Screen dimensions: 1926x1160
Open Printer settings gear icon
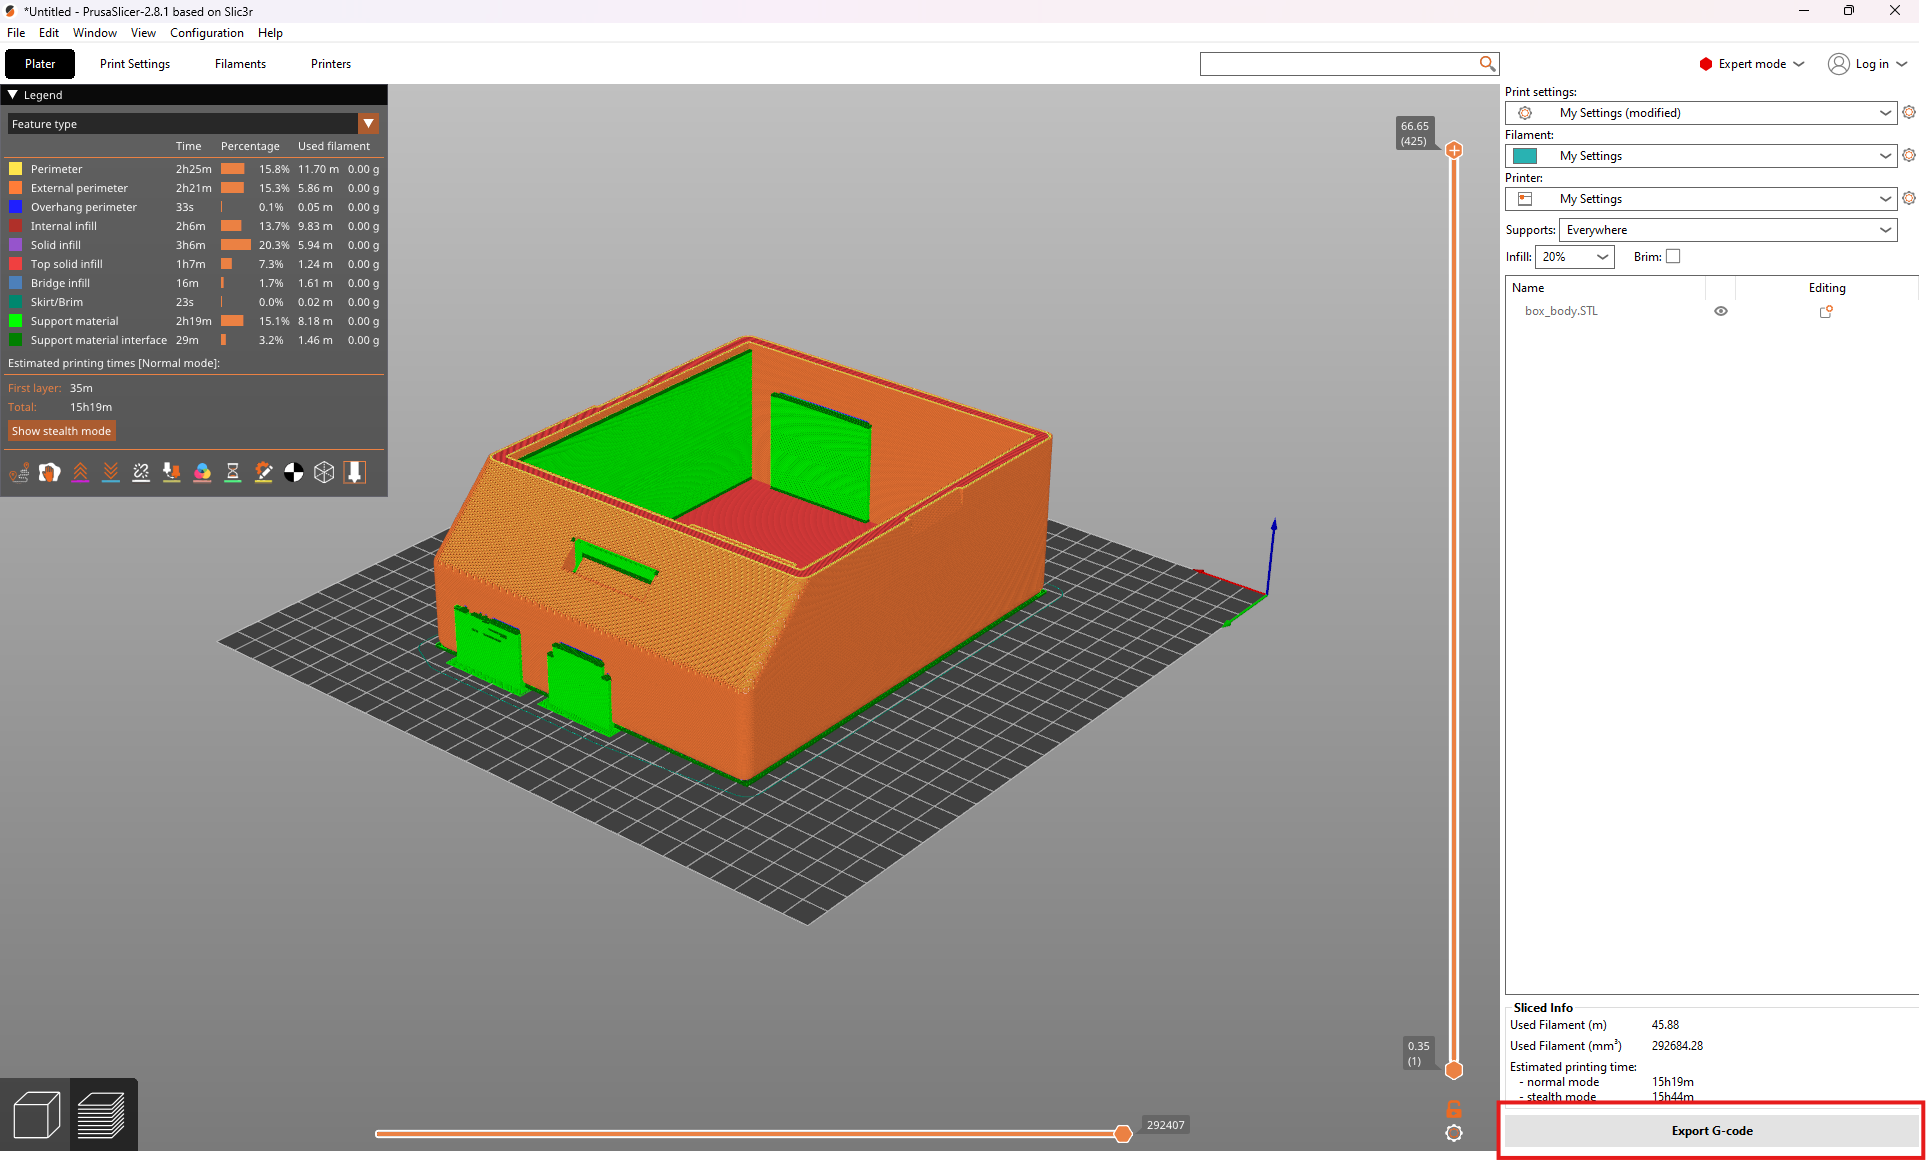[1909, 199]
